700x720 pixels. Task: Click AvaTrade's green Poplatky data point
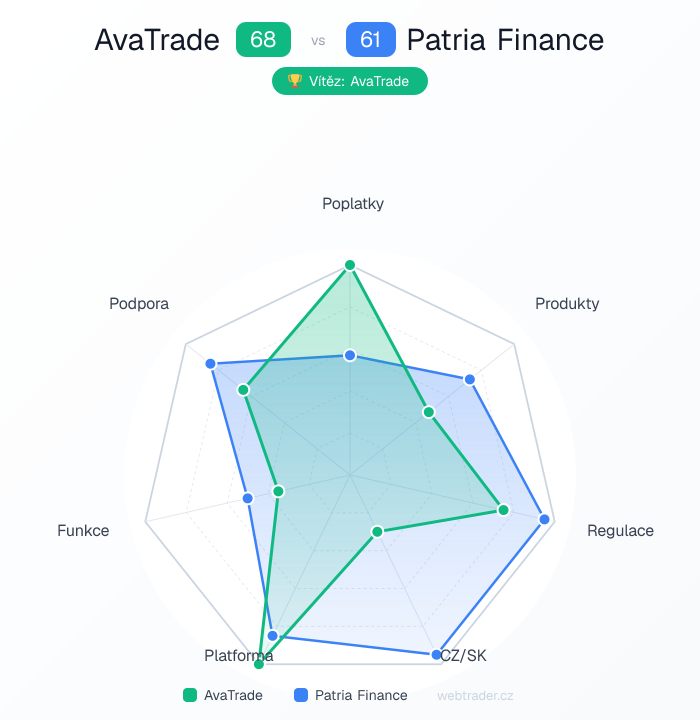350,265
